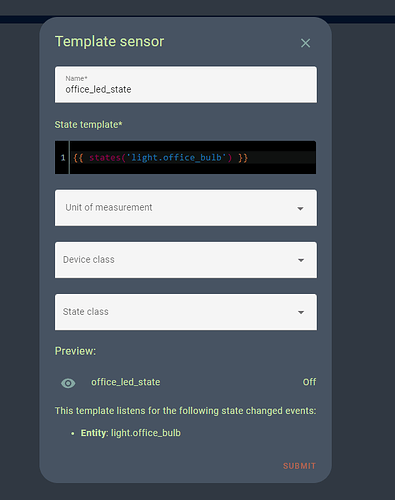Select the Device class field
Viewport: 395px width, 500px height.
click(186, 260)
